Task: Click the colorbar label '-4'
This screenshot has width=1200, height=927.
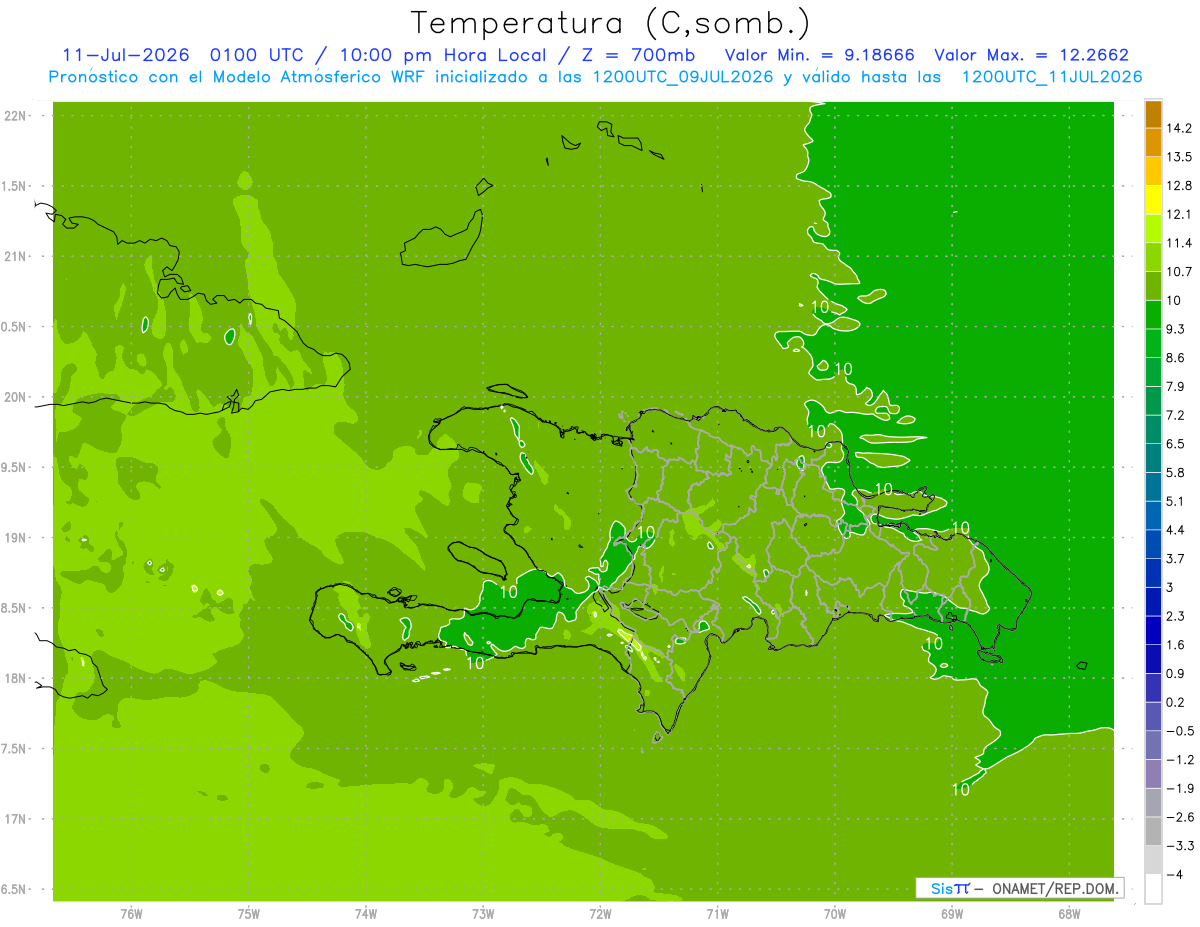Action: tap(1175, 874)
